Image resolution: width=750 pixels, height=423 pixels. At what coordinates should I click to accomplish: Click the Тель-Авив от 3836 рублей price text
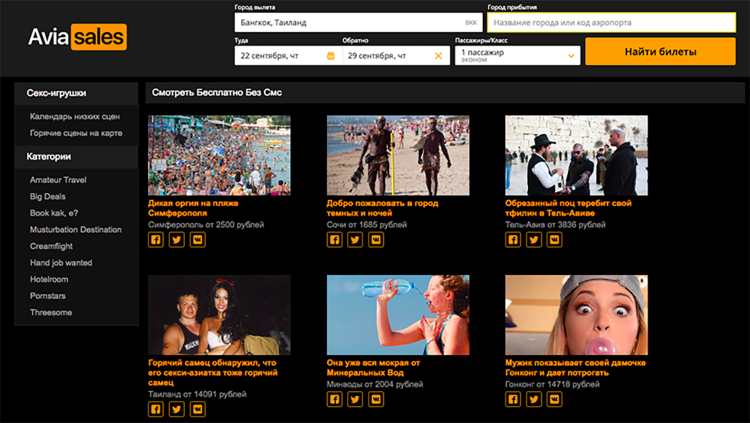coord(555,225)
